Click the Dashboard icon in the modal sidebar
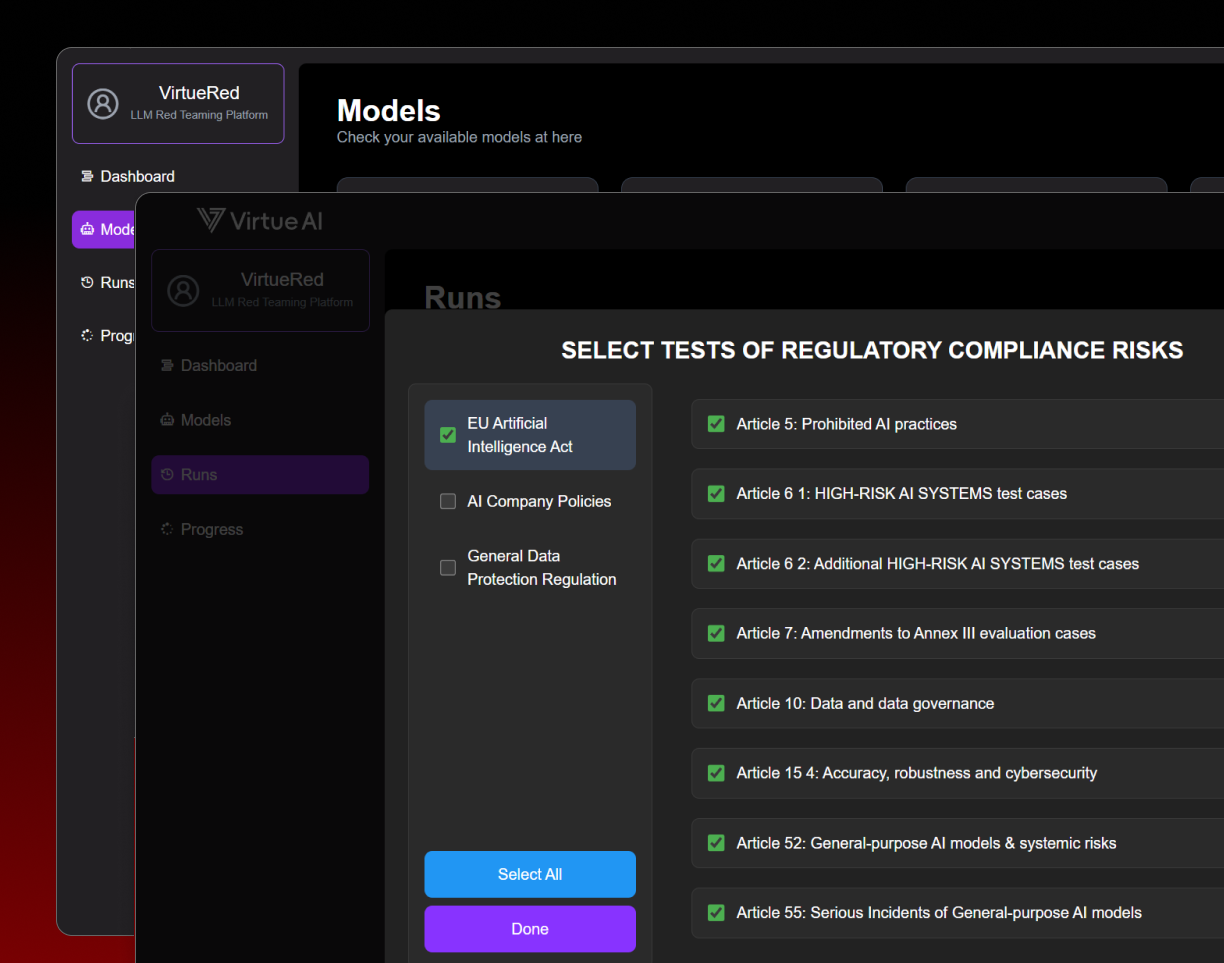 tap(166, 365)
